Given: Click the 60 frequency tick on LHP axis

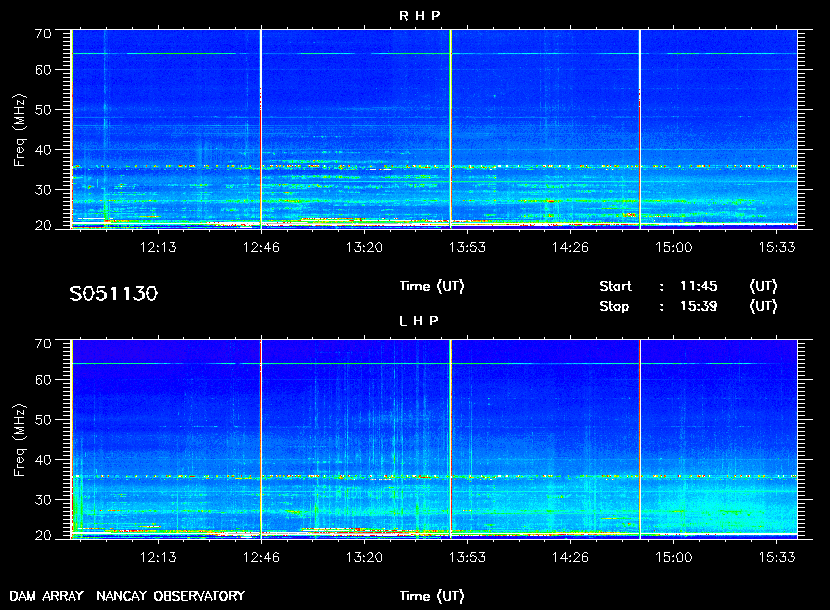Looking at the screenshot, I should click(43, 380).
